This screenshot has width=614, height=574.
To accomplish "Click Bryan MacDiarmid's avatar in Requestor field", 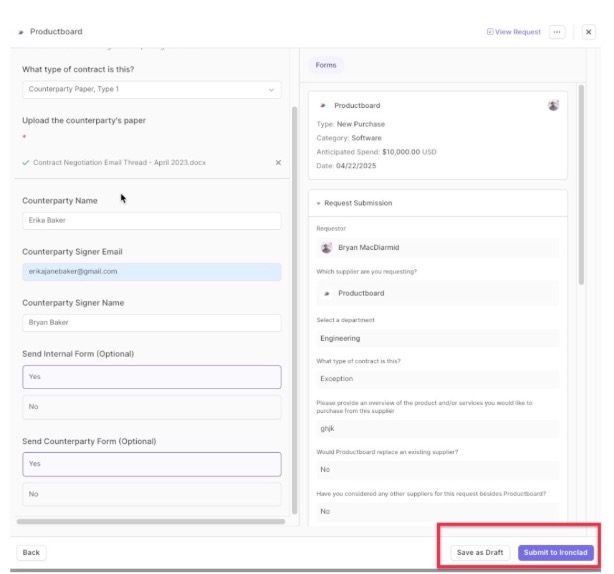I will click(326, 247).
